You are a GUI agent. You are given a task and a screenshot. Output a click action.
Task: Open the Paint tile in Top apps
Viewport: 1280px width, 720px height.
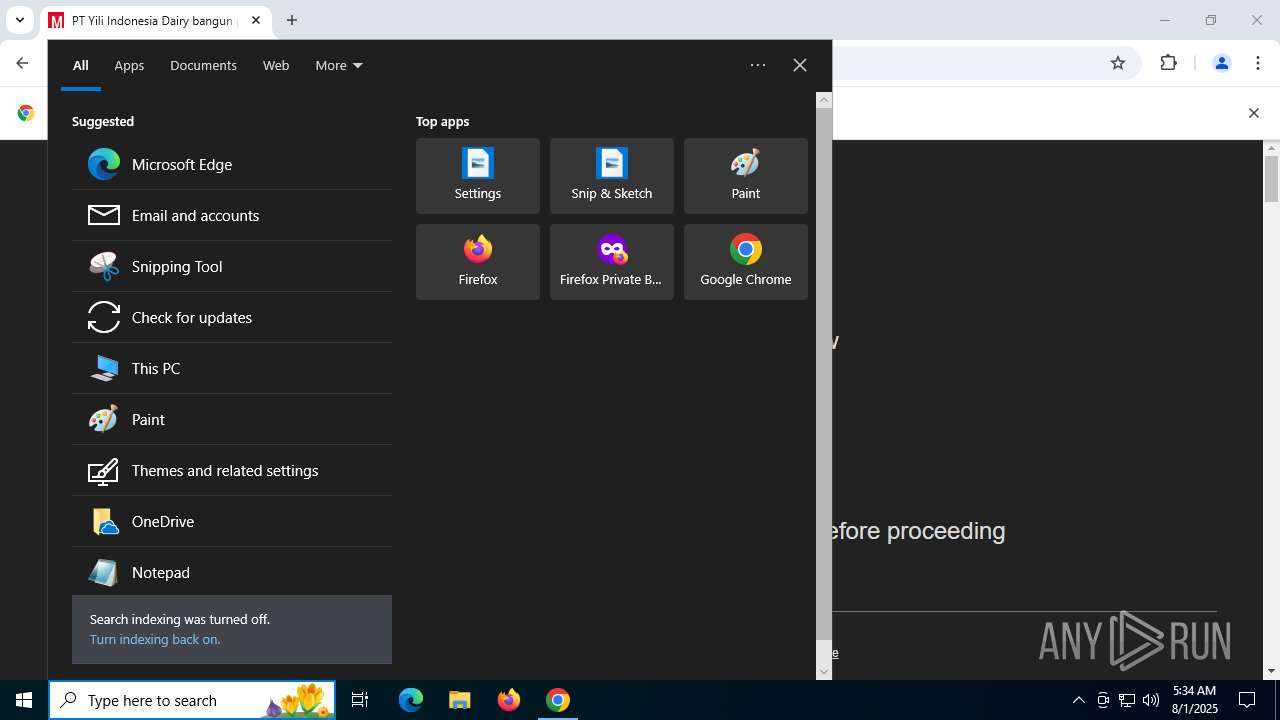pos(746,176)
